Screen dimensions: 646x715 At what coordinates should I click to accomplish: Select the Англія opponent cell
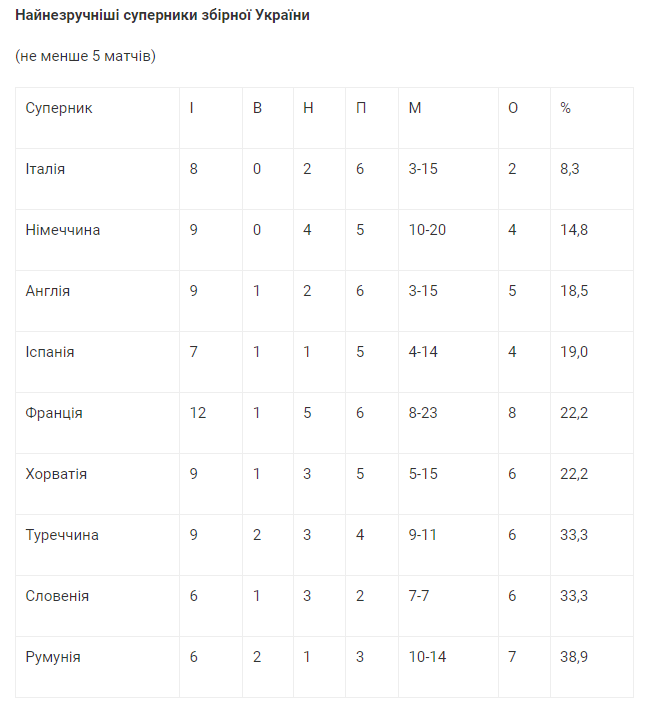pyautogui.click(x=47, y=291)
